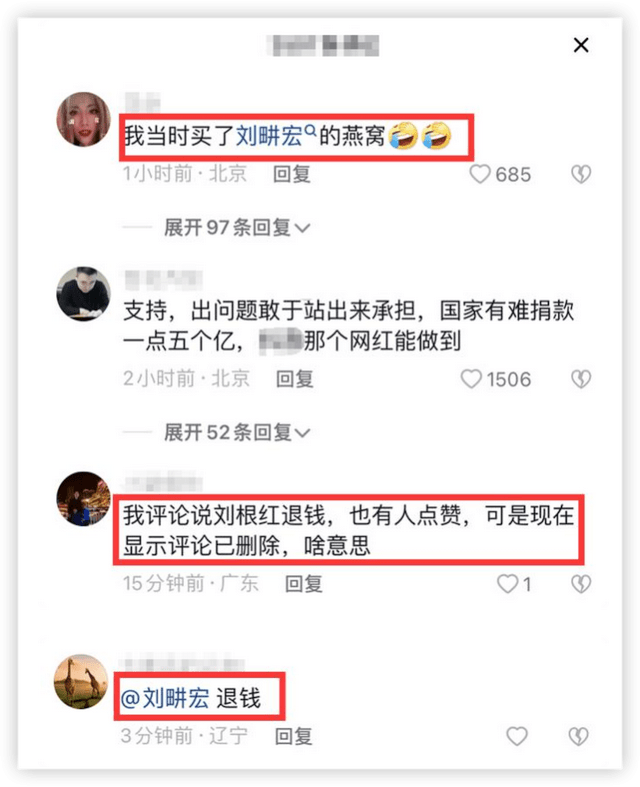Close the comments panel with X
The width and height of the screenshot is (640, 787).
pos(581,45)
